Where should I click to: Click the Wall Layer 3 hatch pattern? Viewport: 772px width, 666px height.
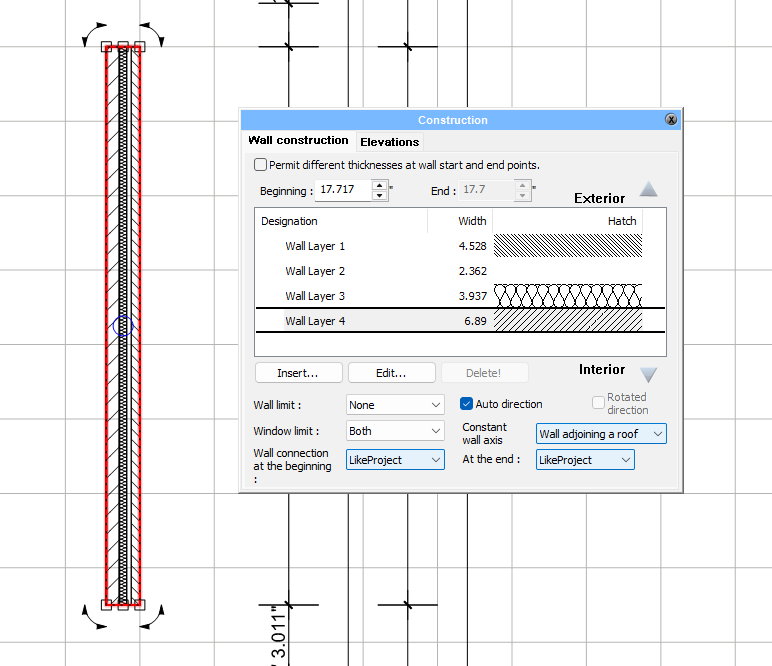pos(568,295)
